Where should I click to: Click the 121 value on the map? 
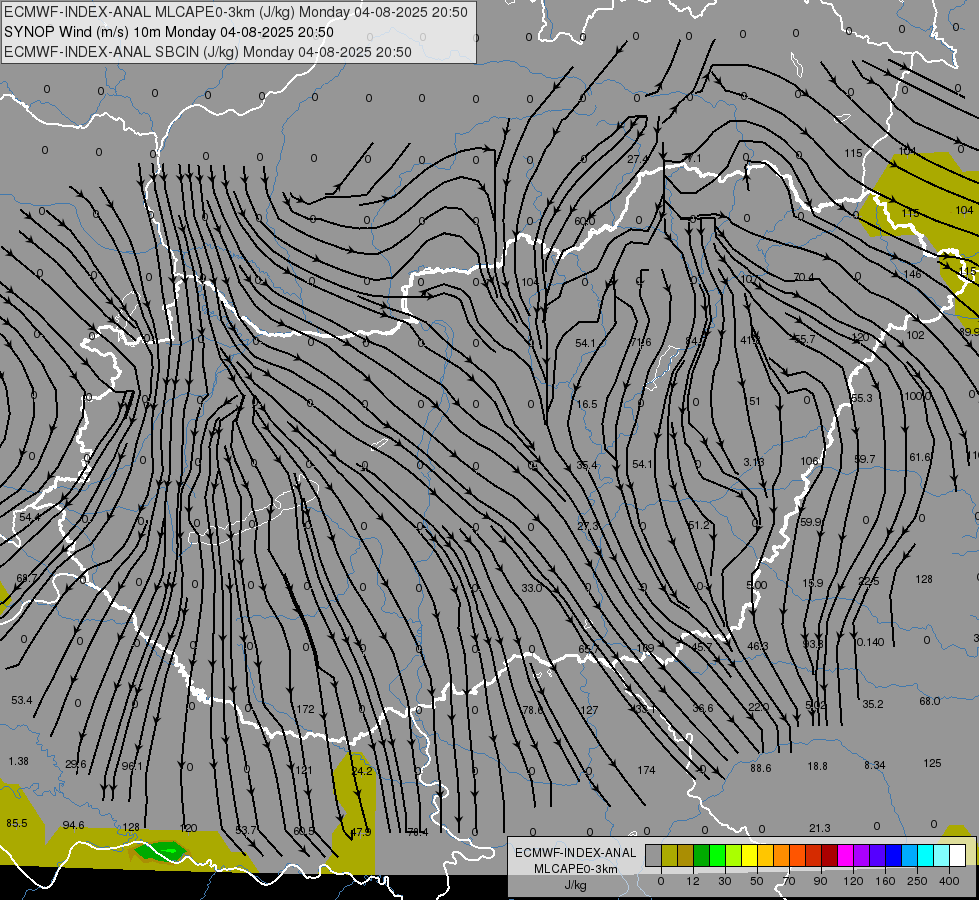pos(303,770)
